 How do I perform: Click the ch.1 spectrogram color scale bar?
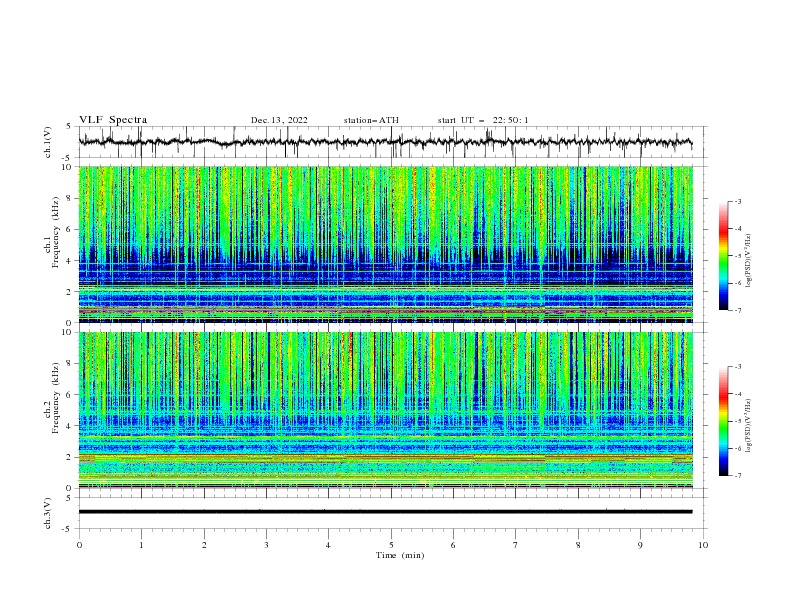(x=723, y=256)
